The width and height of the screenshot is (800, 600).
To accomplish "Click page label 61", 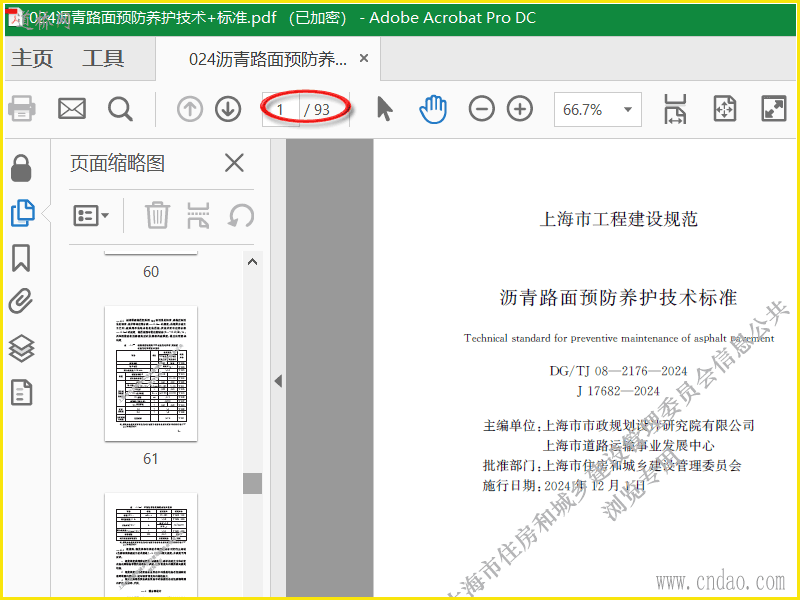I will click(x=151, y=459).
